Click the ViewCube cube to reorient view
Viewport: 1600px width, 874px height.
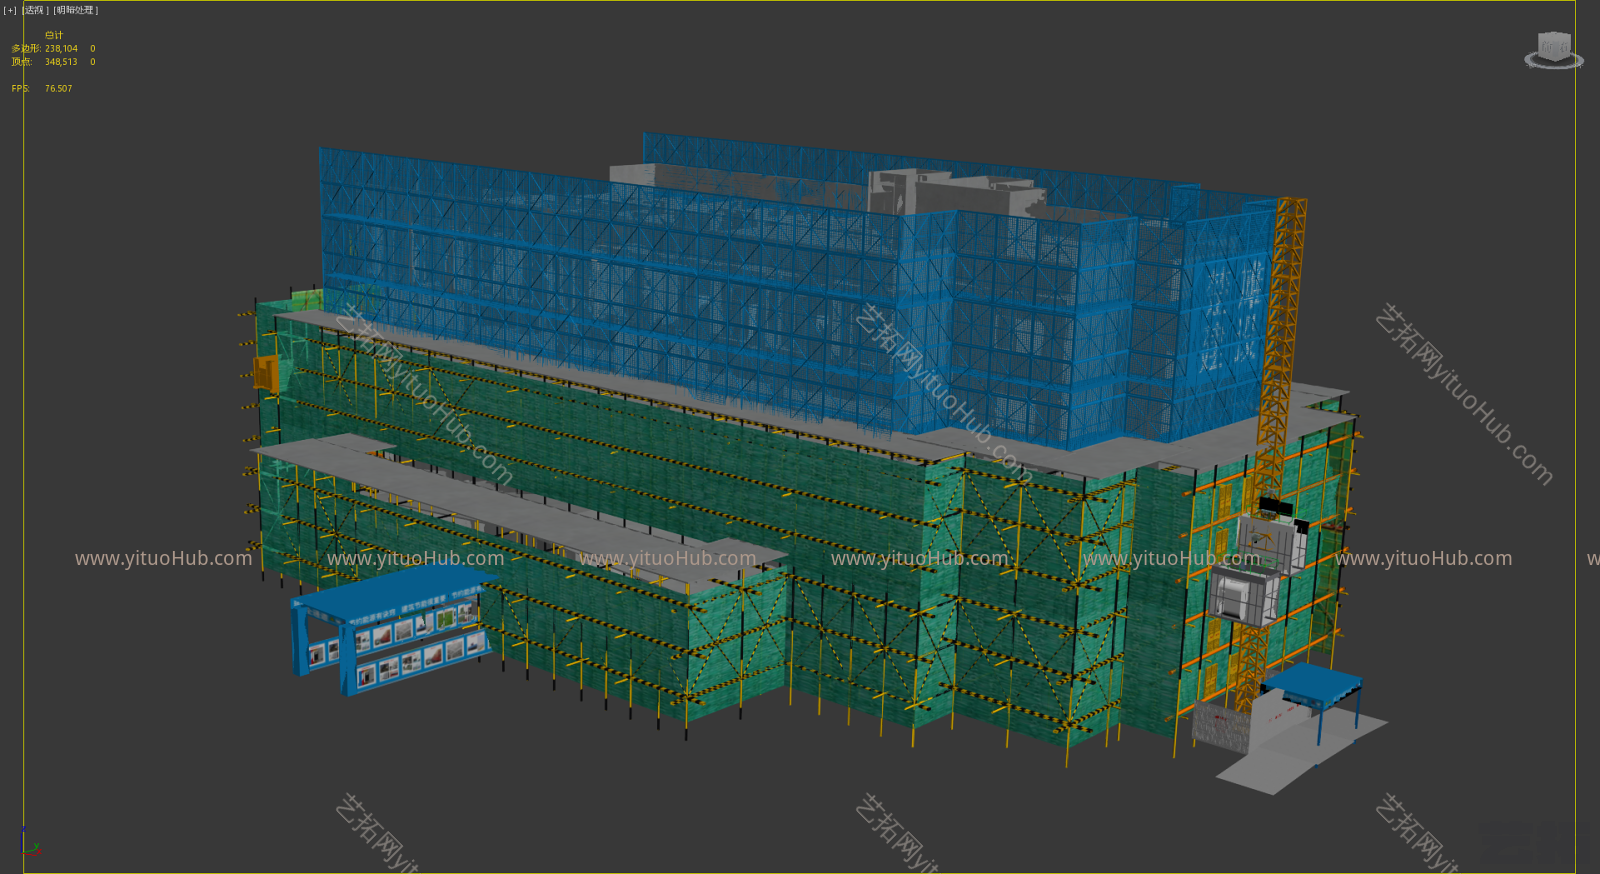1554,46
